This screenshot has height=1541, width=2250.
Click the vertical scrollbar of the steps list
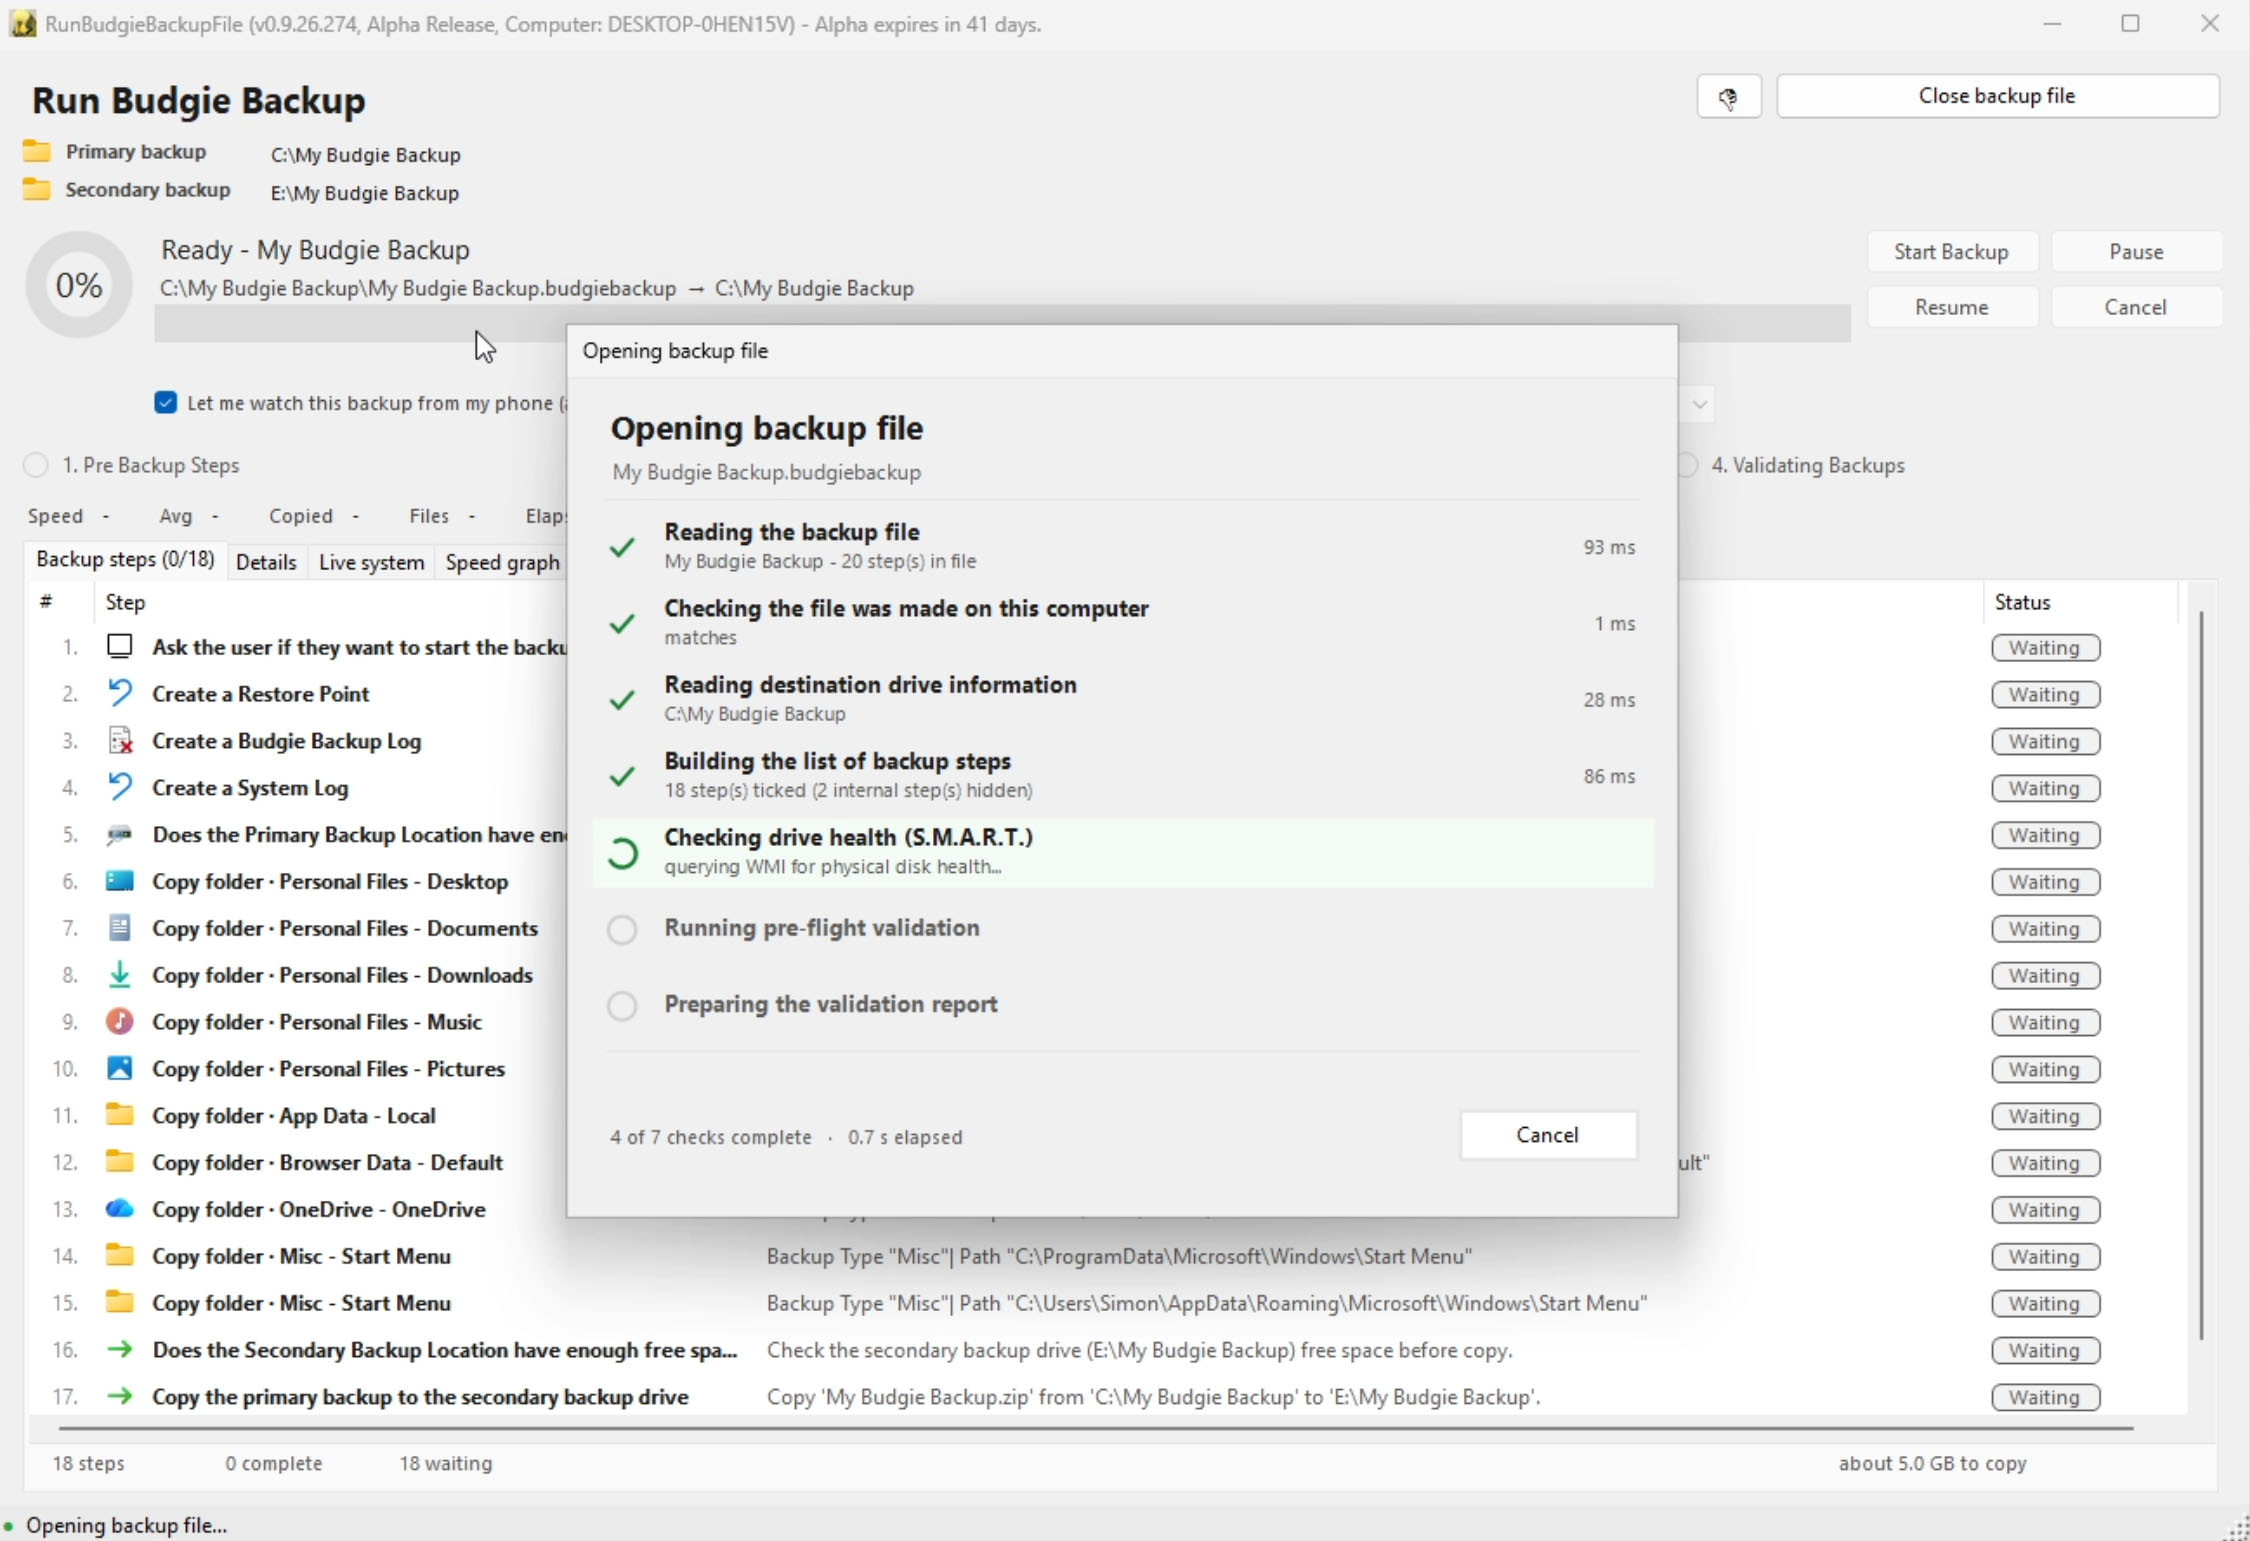(2201, 975)
